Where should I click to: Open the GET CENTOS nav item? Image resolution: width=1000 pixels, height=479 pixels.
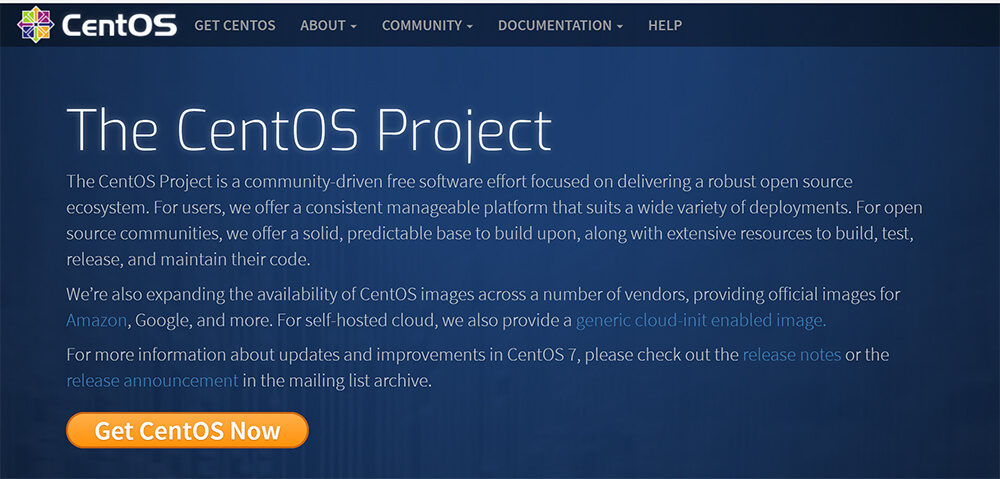pyautogui.click(x=235, y=26)
